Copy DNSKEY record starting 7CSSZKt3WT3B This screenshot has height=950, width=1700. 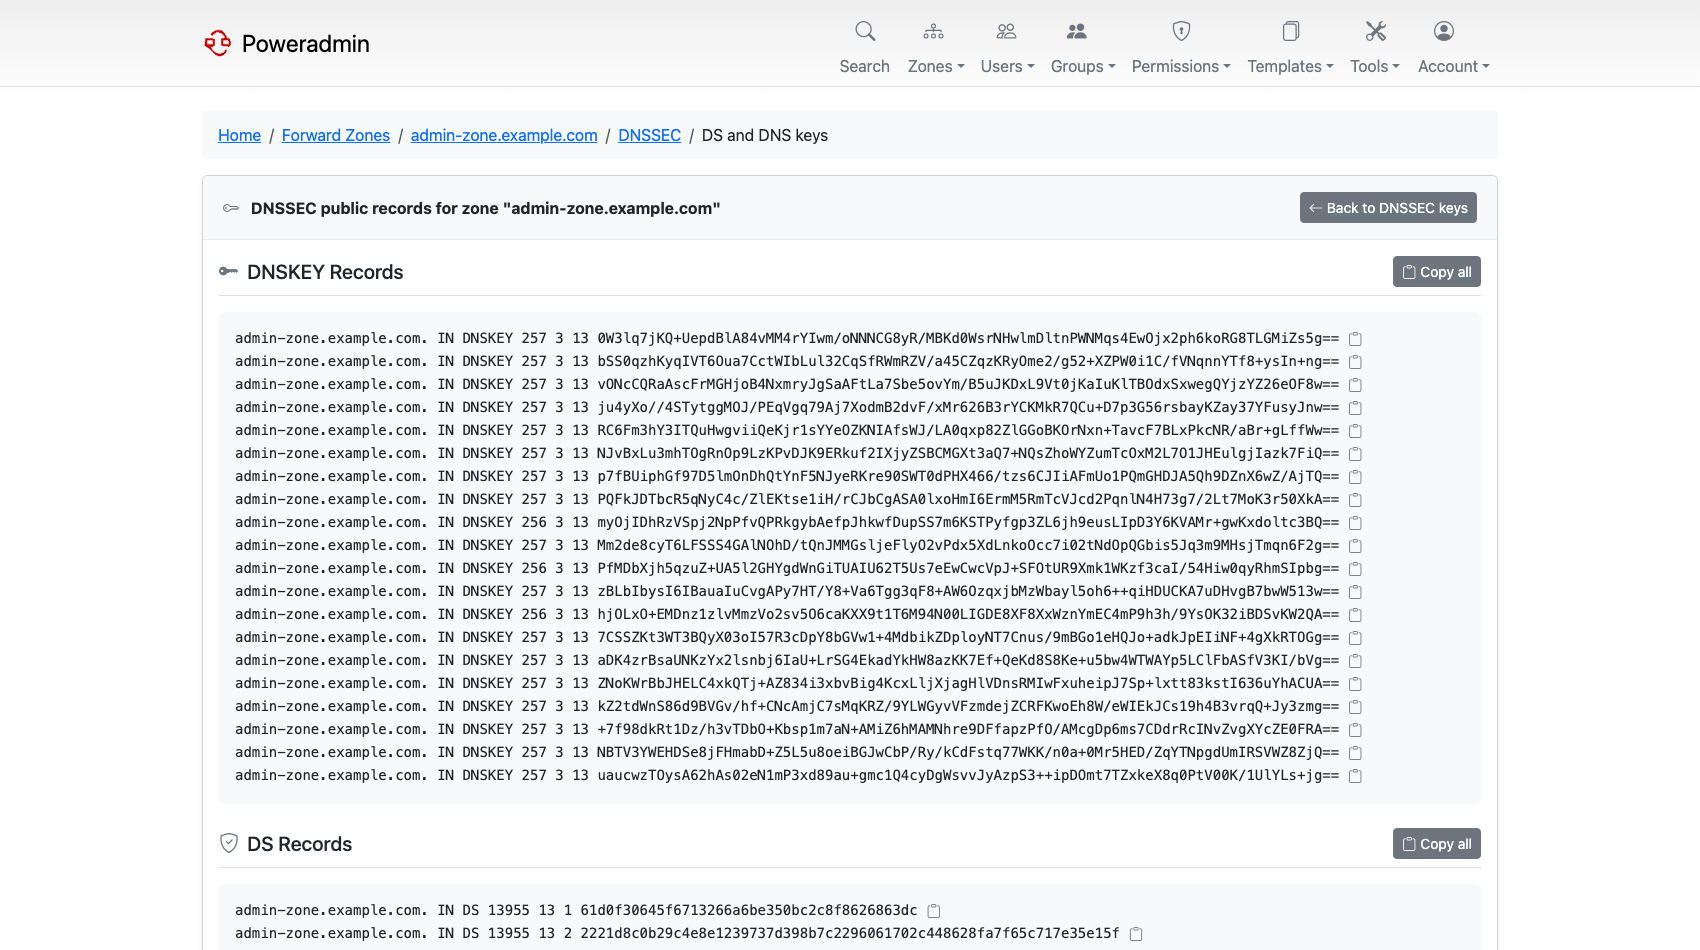pyautogui.click(x=1355, y=638)
